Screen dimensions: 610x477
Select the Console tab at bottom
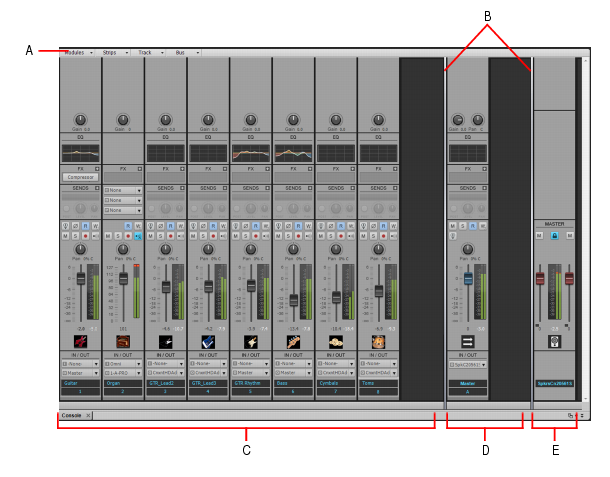(x=72, y=416)
